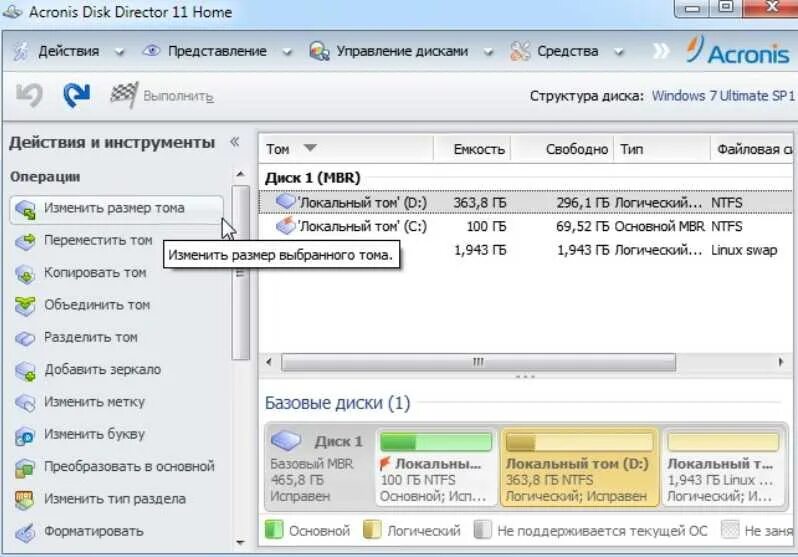Click the Изменить букву icon
Viewport: 798px width, 557px height.
25,435
